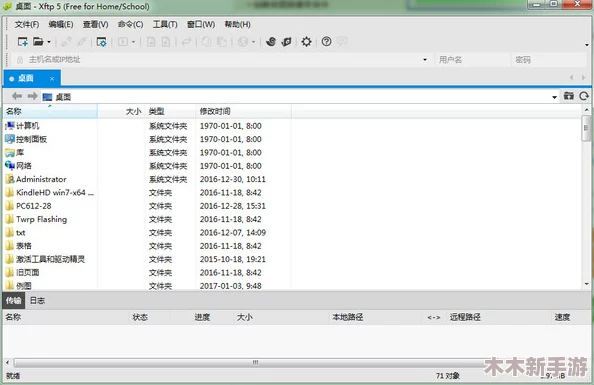
Task: Click the Help question mark icon
Action: click(x=326, y=42)
